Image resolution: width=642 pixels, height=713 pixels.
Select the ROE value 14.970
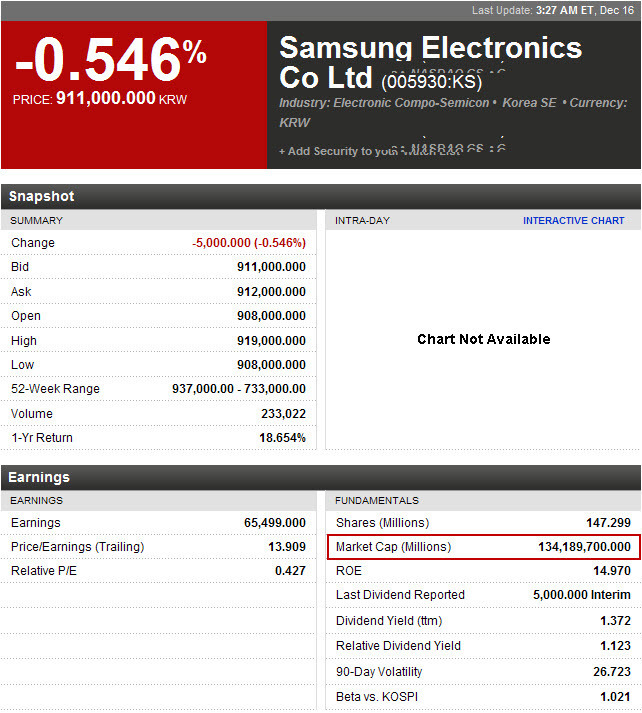point(612,571)
